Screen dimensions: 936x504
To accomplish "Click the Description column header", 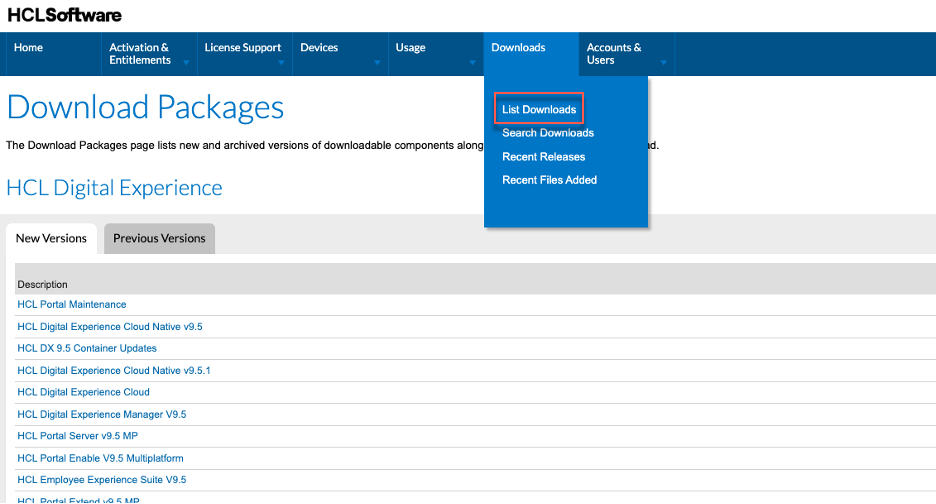I will (x=42, y=284).
